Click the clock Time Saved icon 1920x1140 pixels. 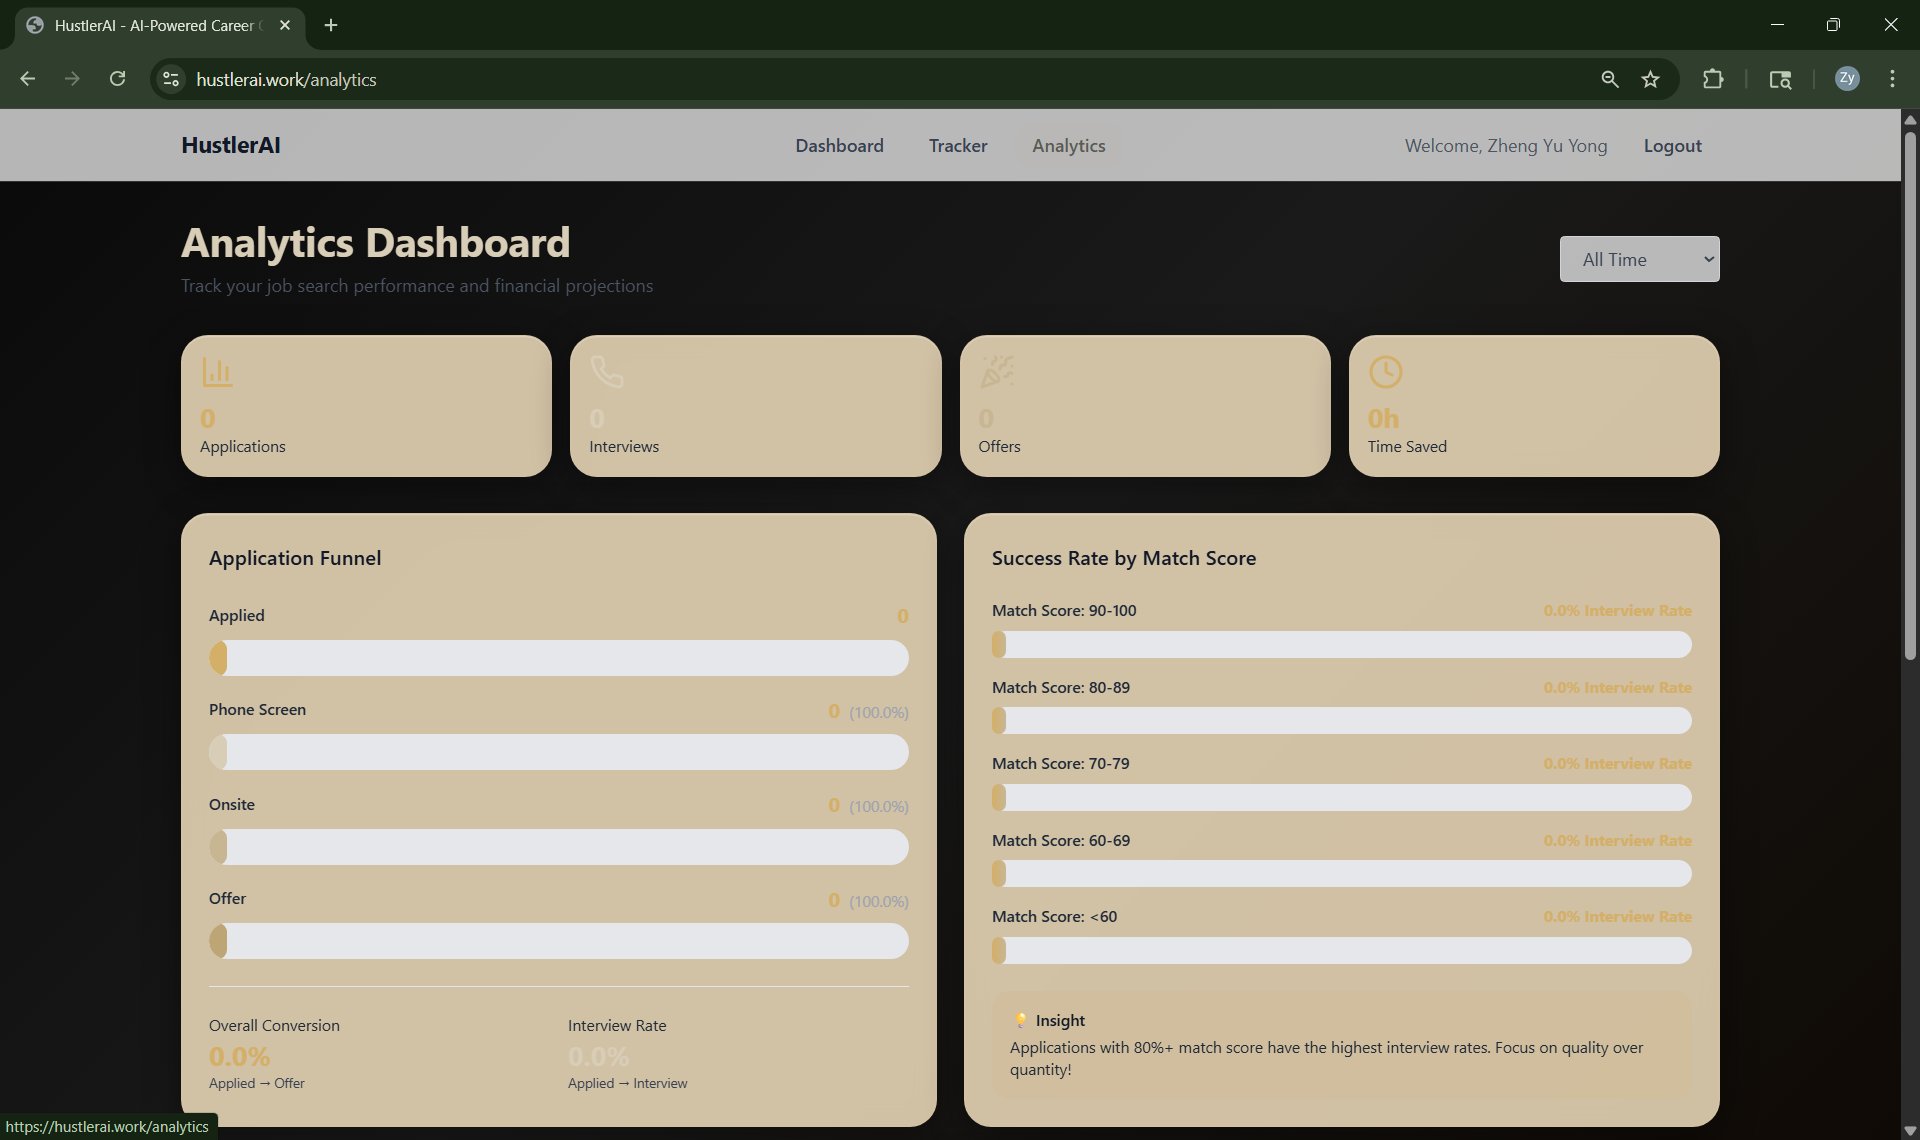(1385, 372)
